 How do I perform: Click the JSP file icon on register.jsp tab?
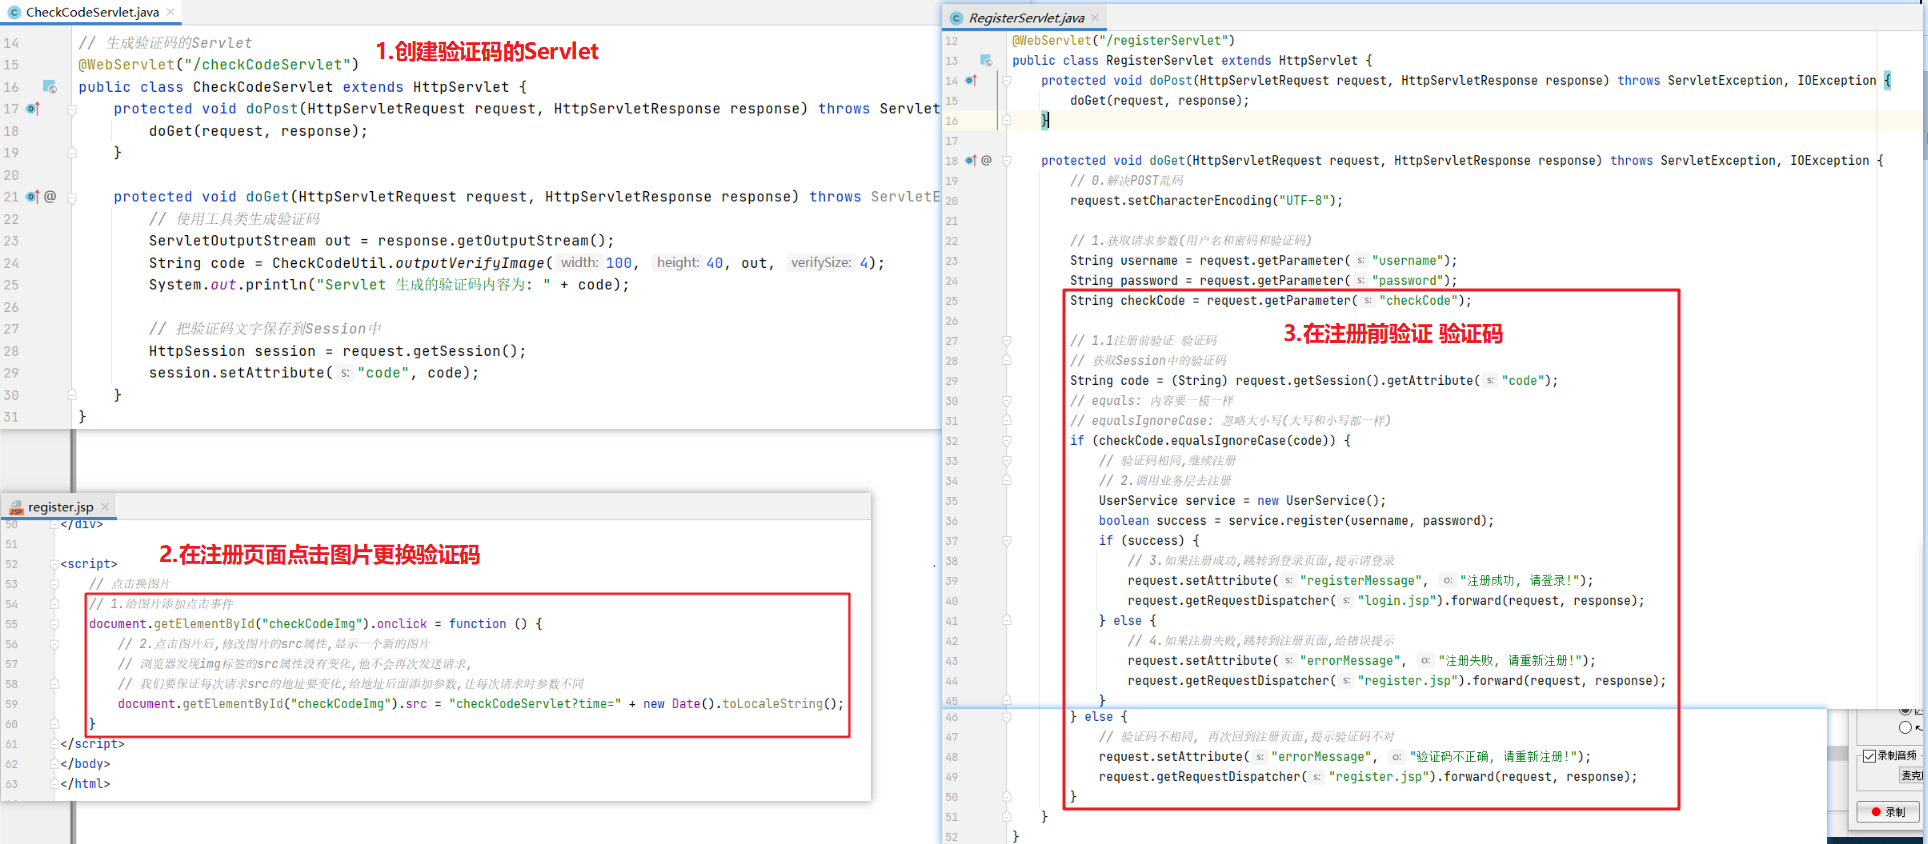tap(16, 508)
